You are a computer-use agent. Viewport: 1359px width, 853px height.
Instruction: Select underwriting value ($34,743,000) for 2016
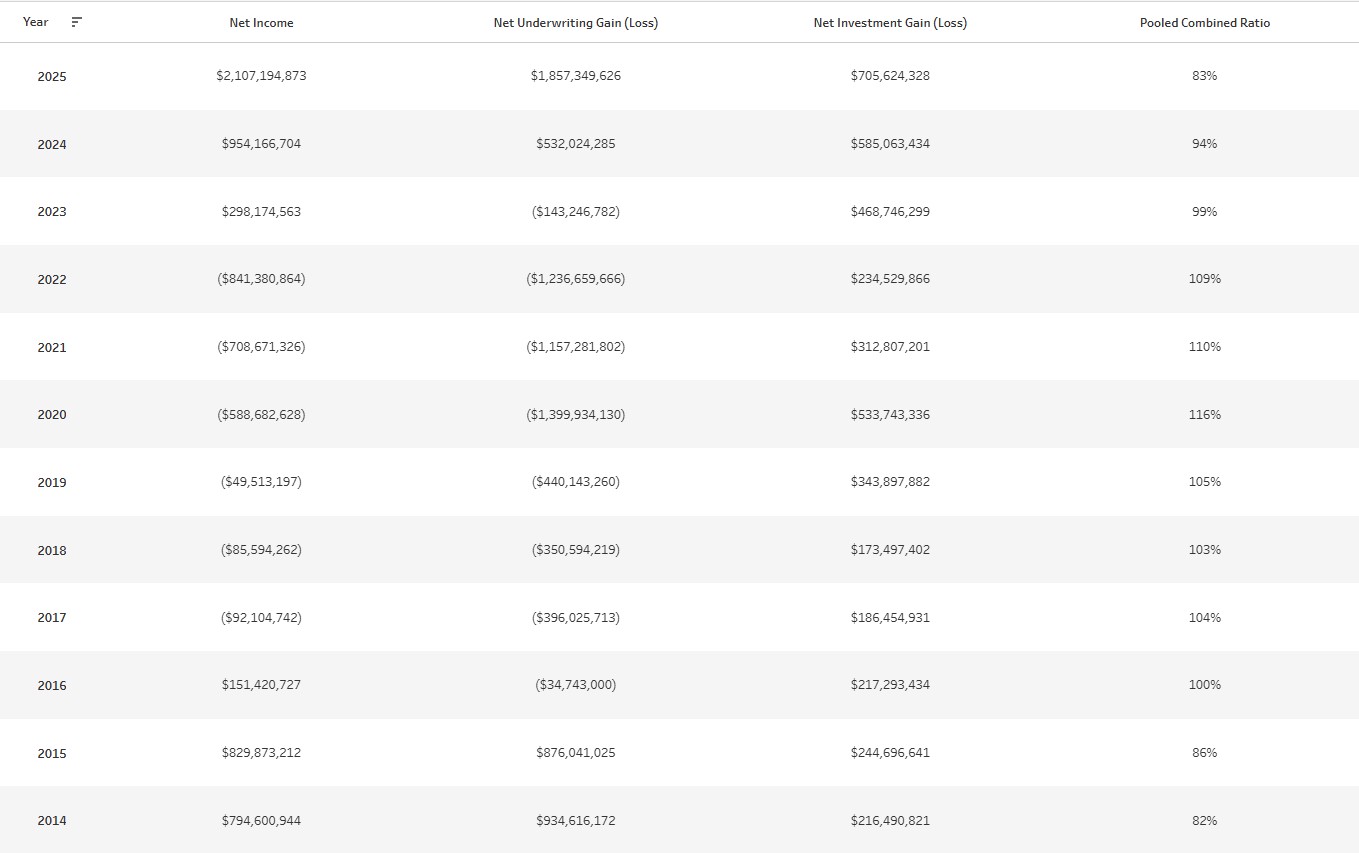[576, 685]
